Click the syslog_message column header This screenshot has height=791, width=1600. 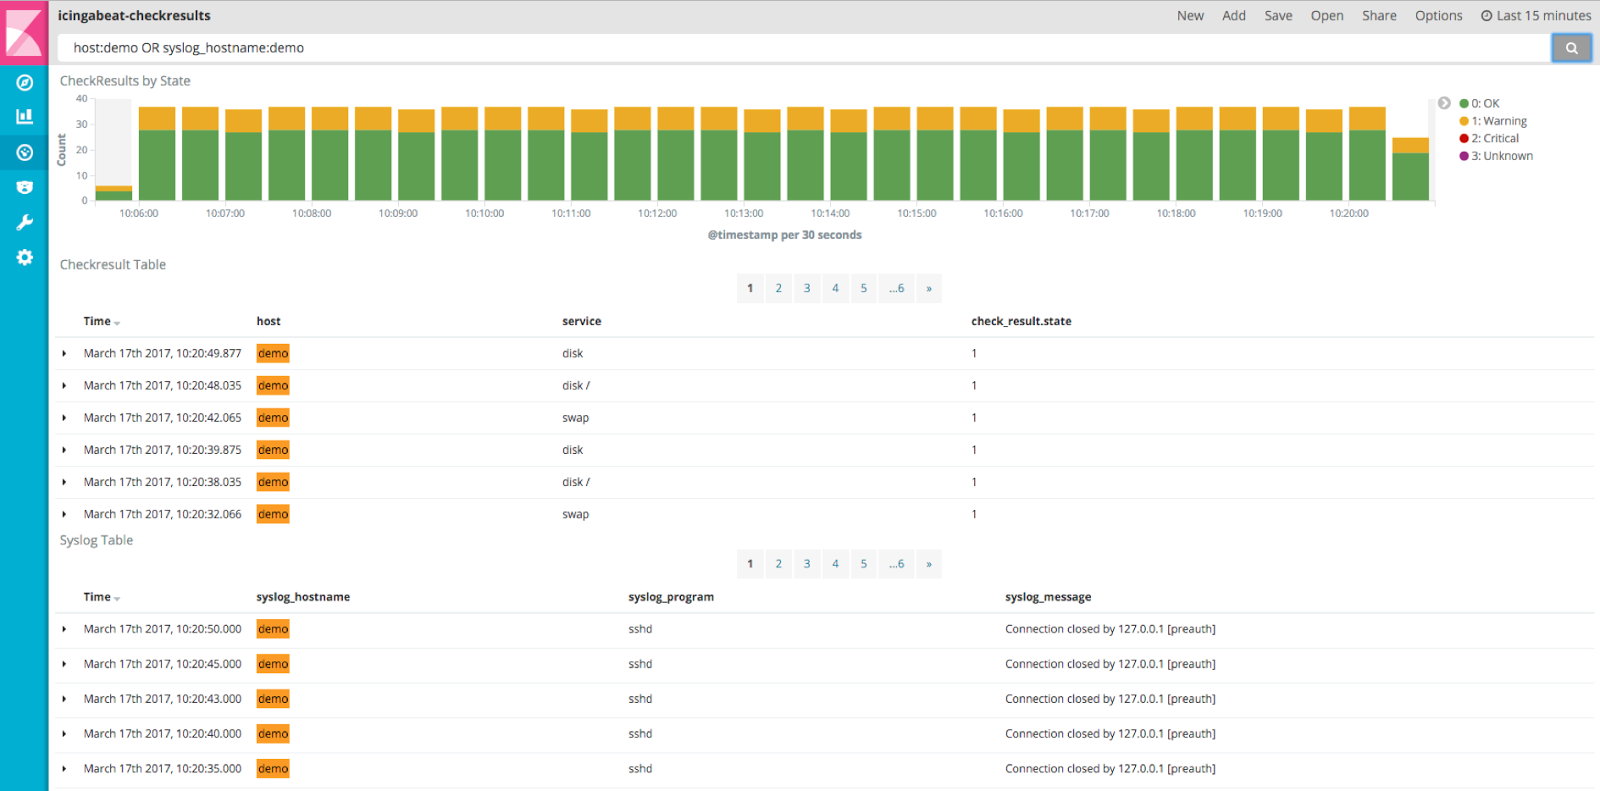point(1048,597)
